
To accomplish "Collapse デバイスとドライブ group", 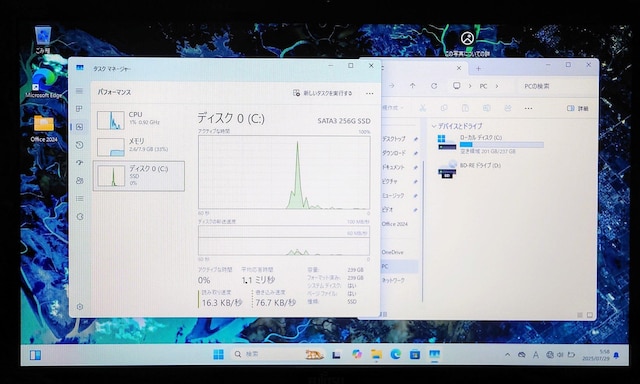I will [434, 126].
